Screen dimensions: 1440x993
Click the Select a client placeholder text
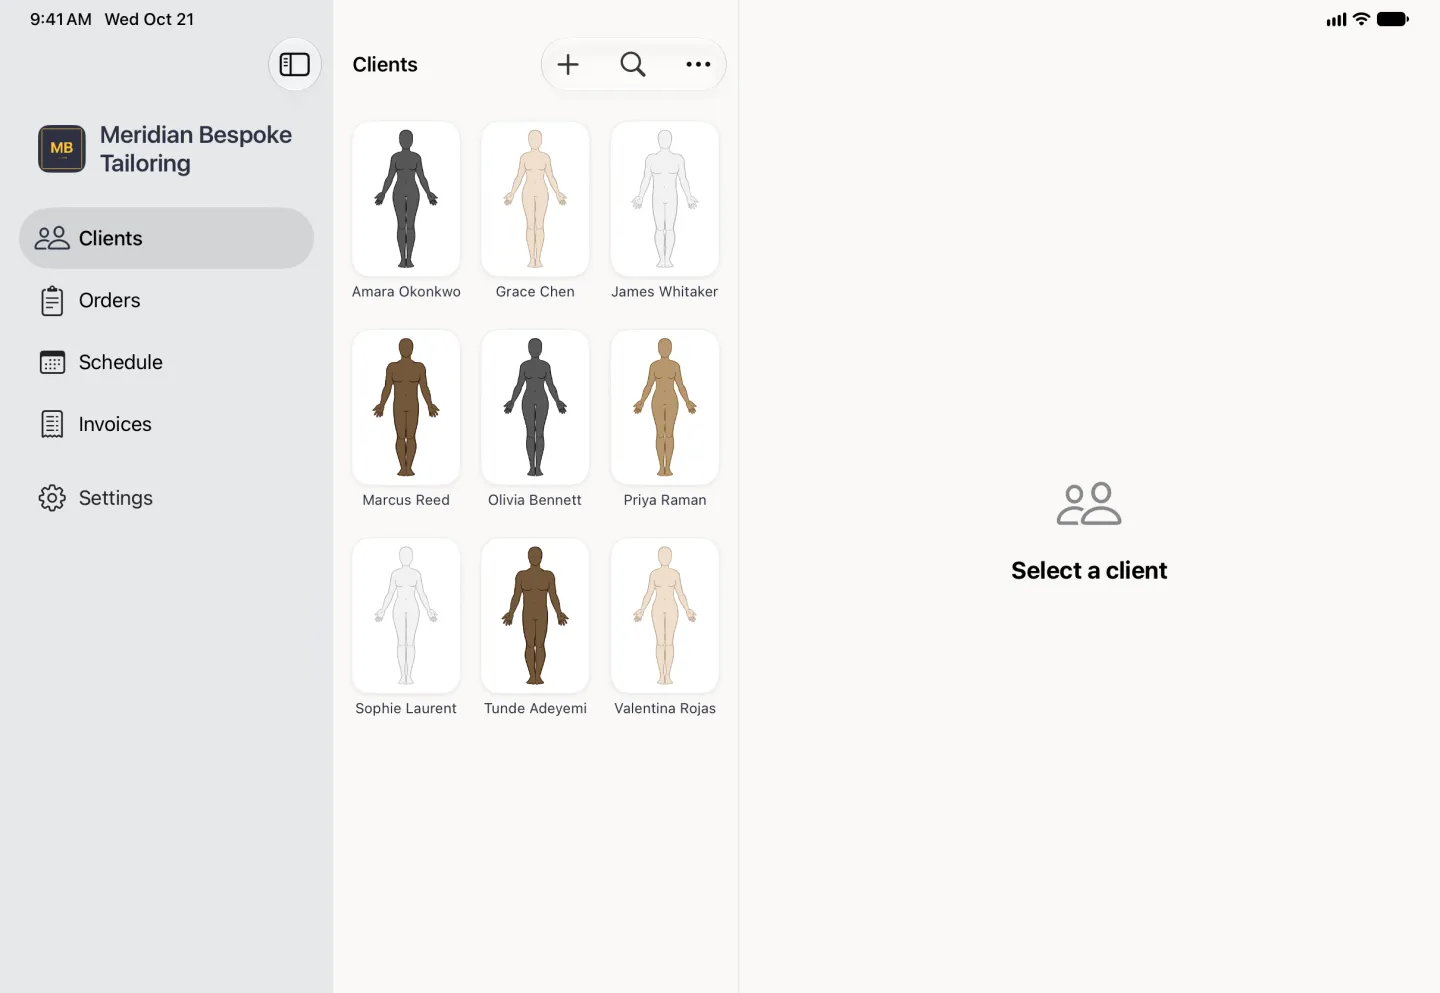coord(1089,570)
